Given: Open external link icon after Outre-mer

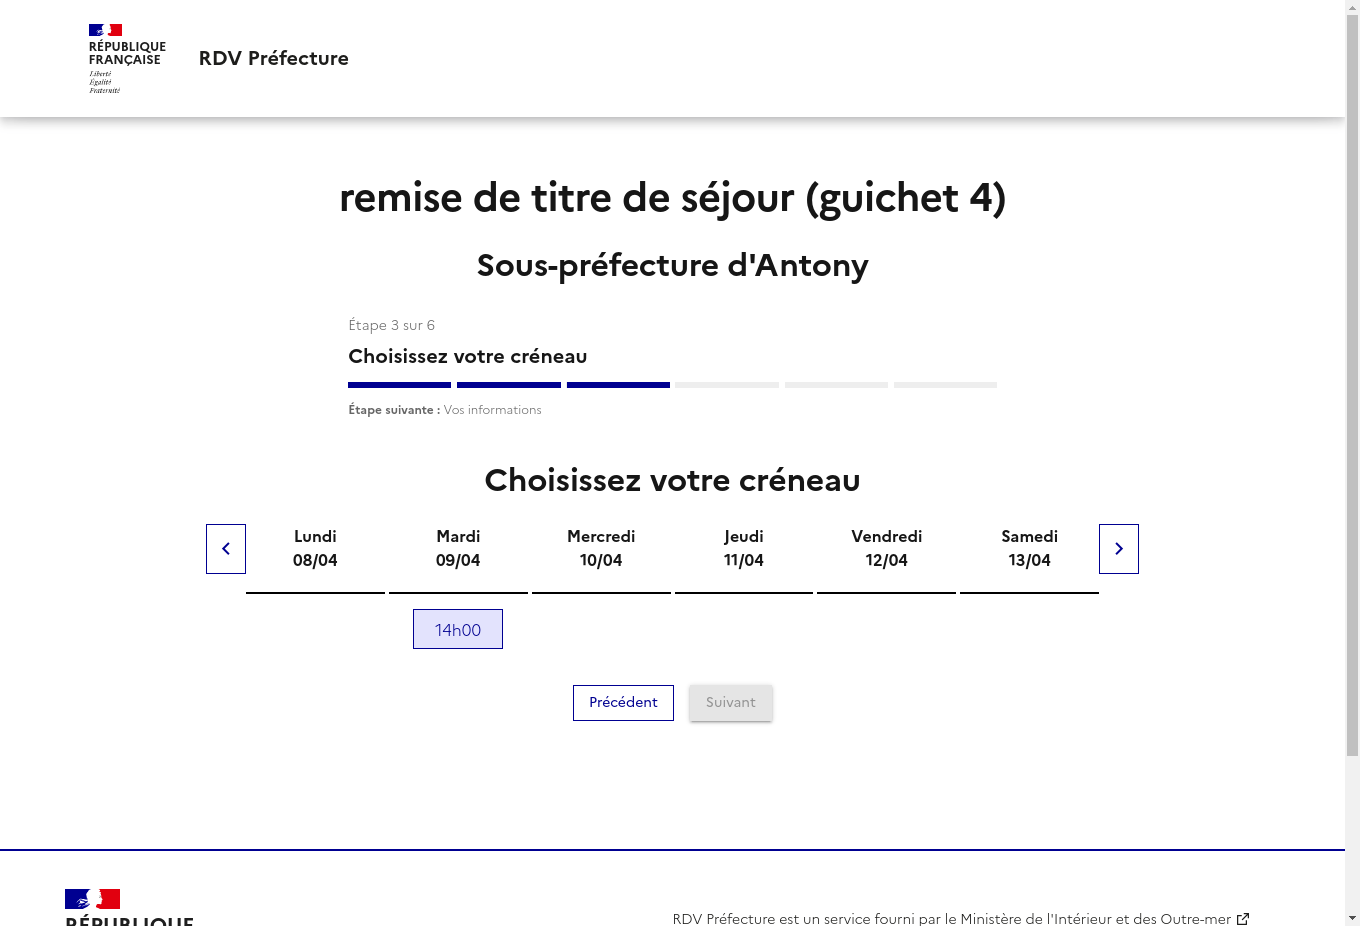Looking at the screenshot, I should (1243, 918).
